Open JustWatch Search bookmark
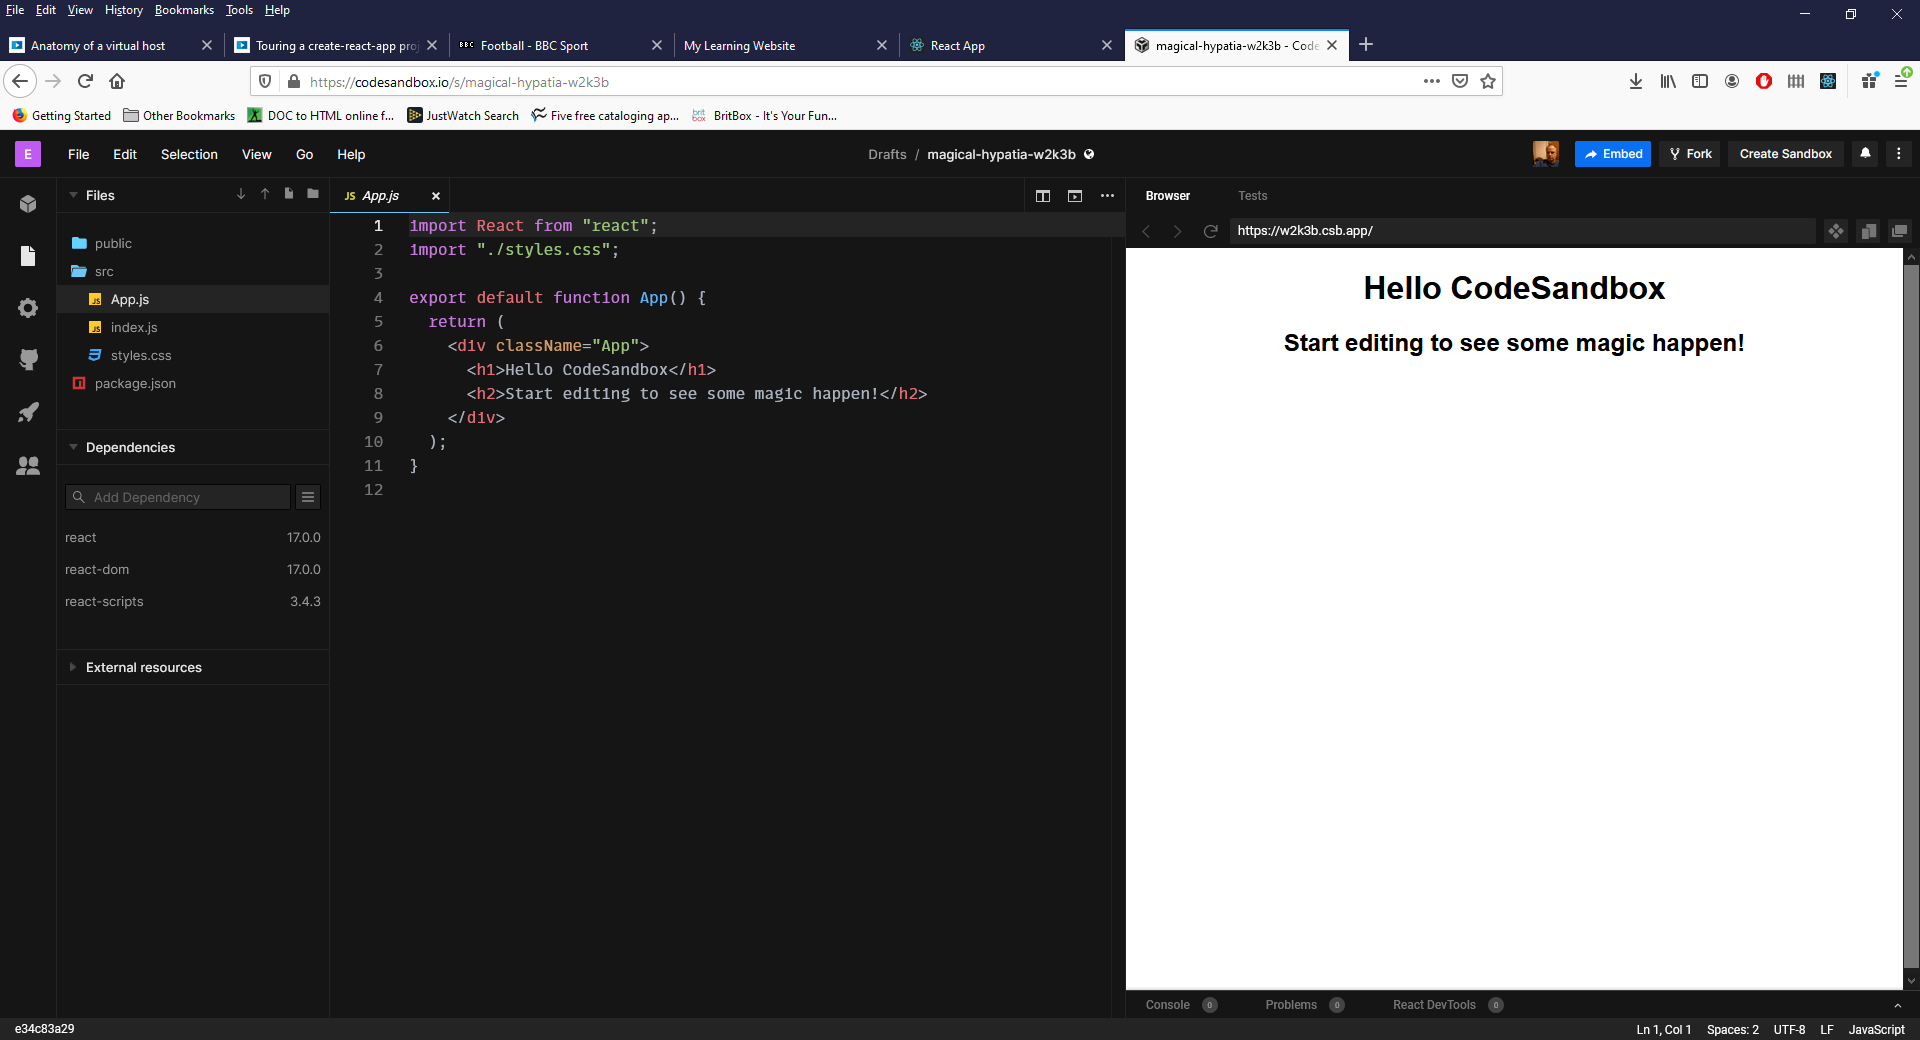 click(463, 116)
